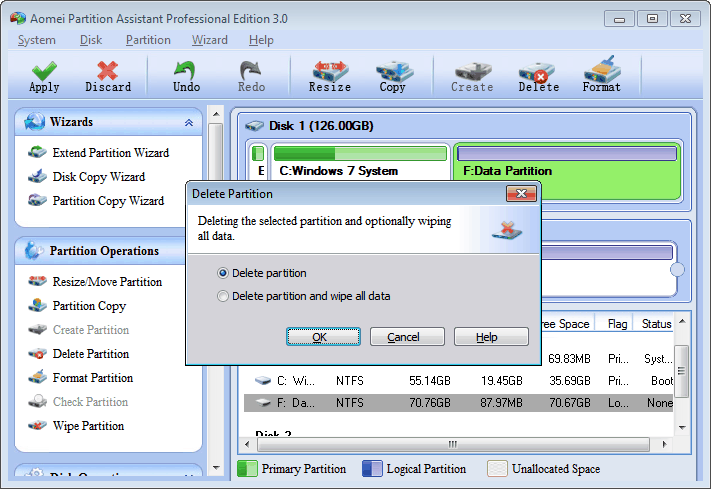Click the sidebar scroll down arrow
711x489 pixels.
pos(216,467)
